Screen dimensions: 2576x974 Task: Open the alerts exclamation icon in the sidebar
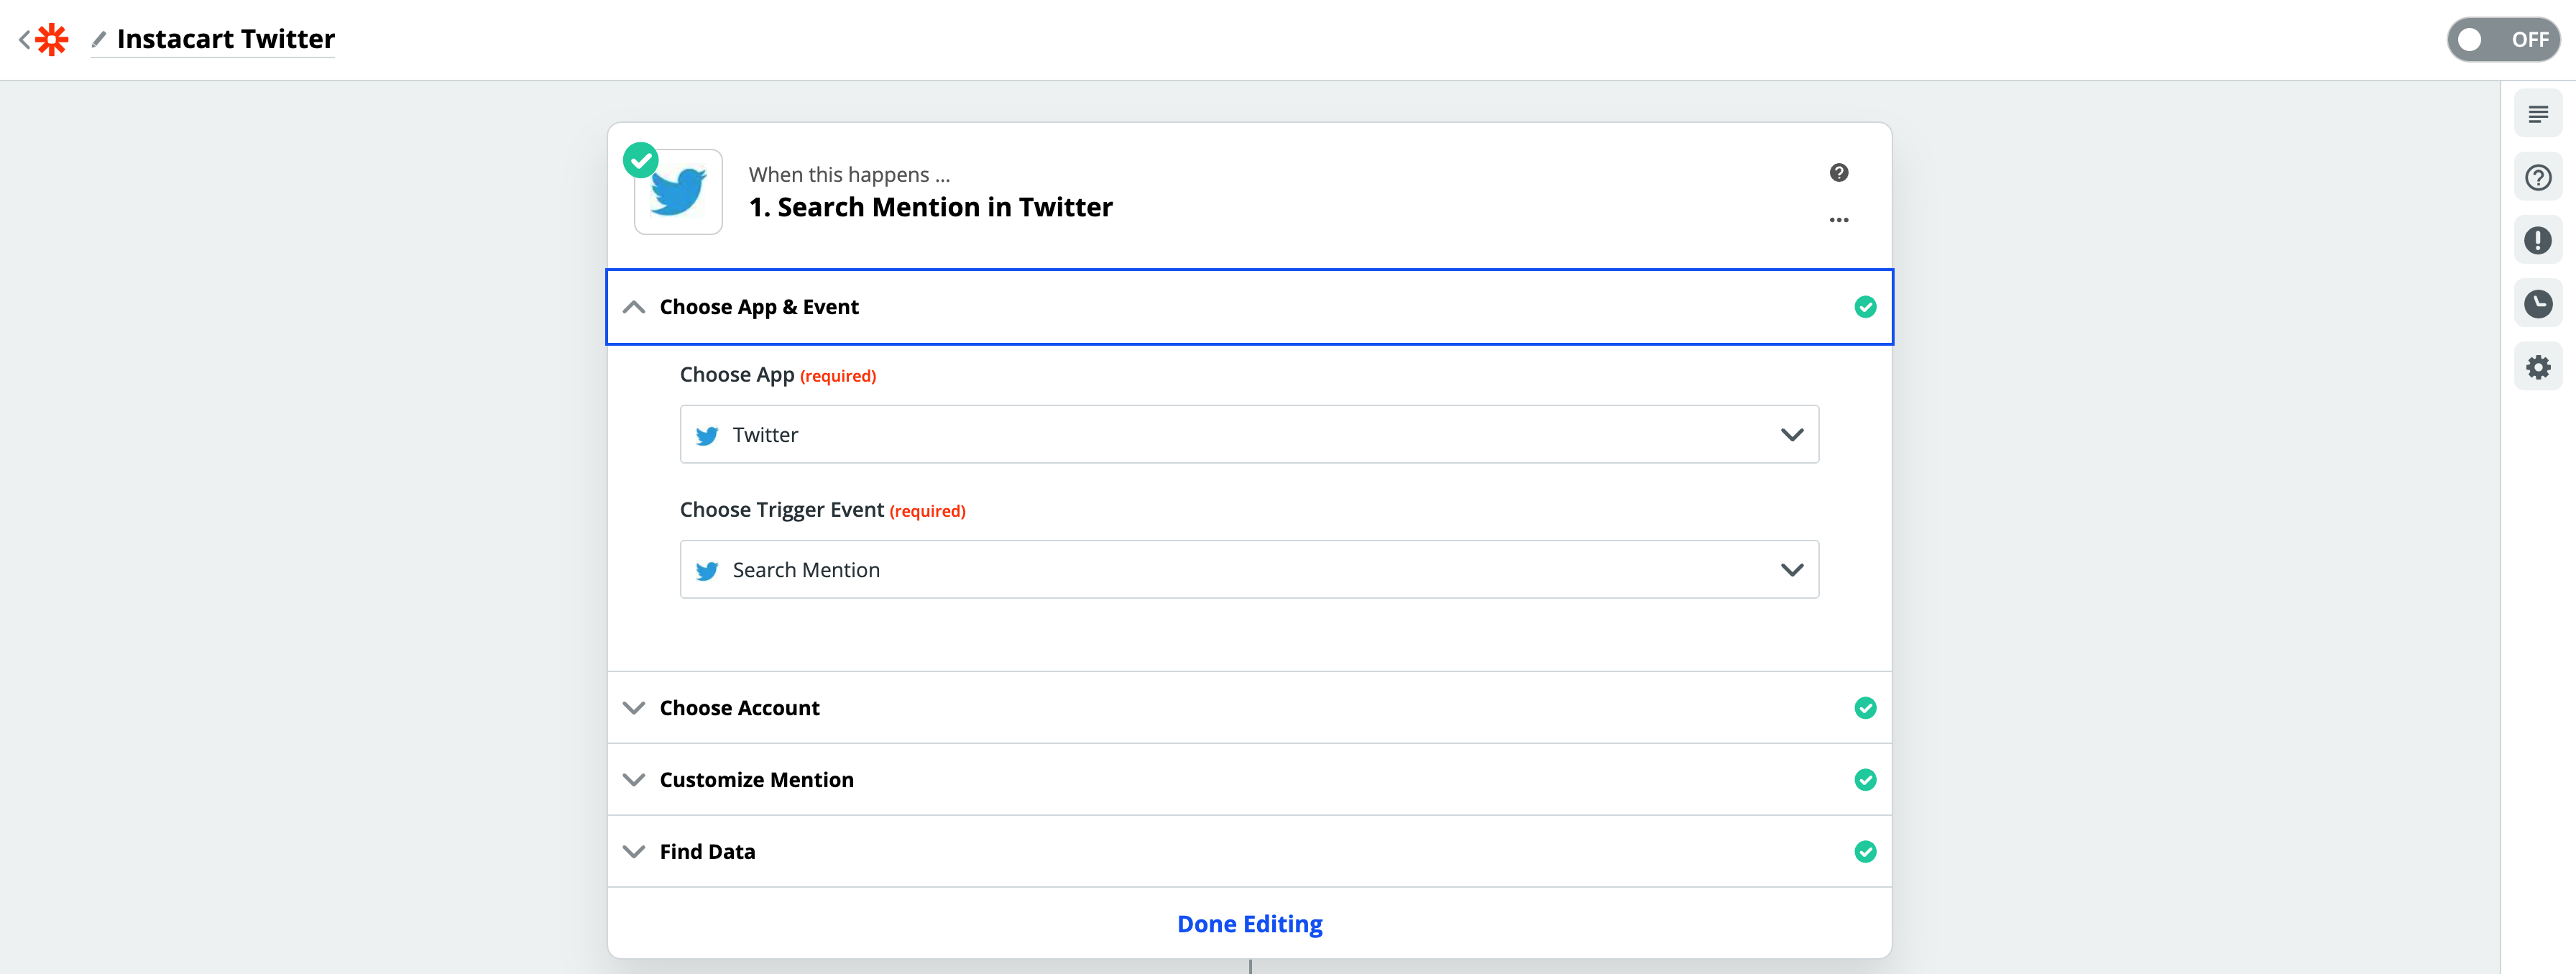pos(2538,240)
